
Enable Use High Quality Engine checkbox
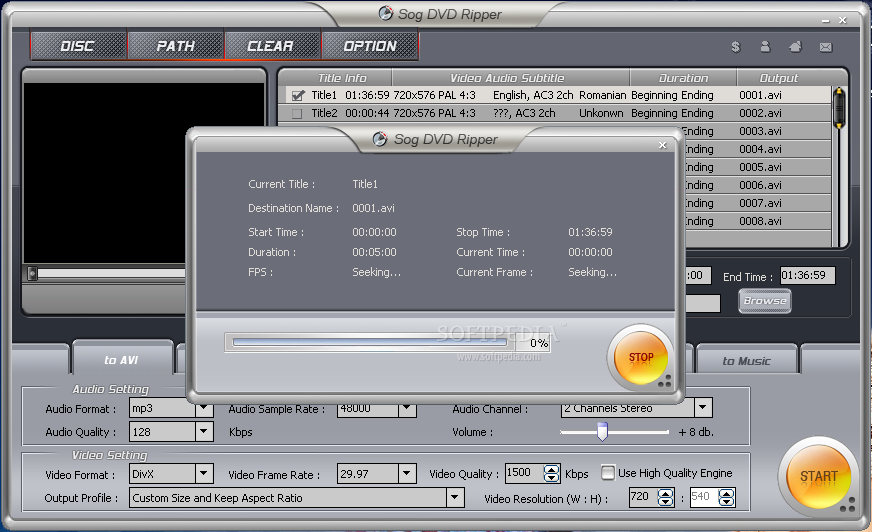[608, 473]
